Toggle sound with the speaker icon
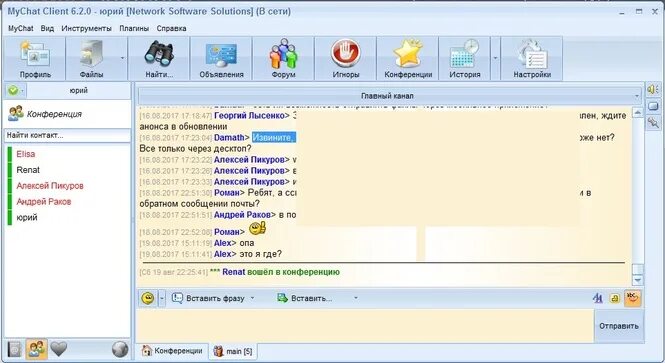This screenshot has width=665, height=363. point(653,89)
